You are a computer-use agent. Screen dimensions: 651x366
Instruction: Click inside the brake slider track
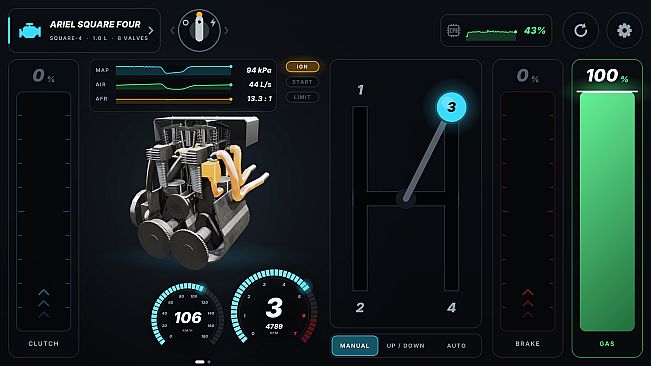[528, 211]
